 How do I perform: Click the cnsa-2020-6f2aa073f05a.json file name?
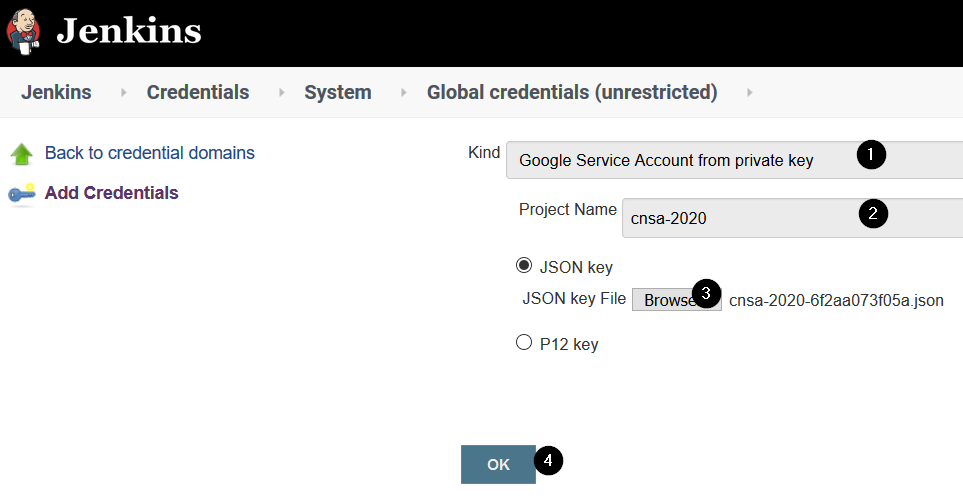point(836,300)
